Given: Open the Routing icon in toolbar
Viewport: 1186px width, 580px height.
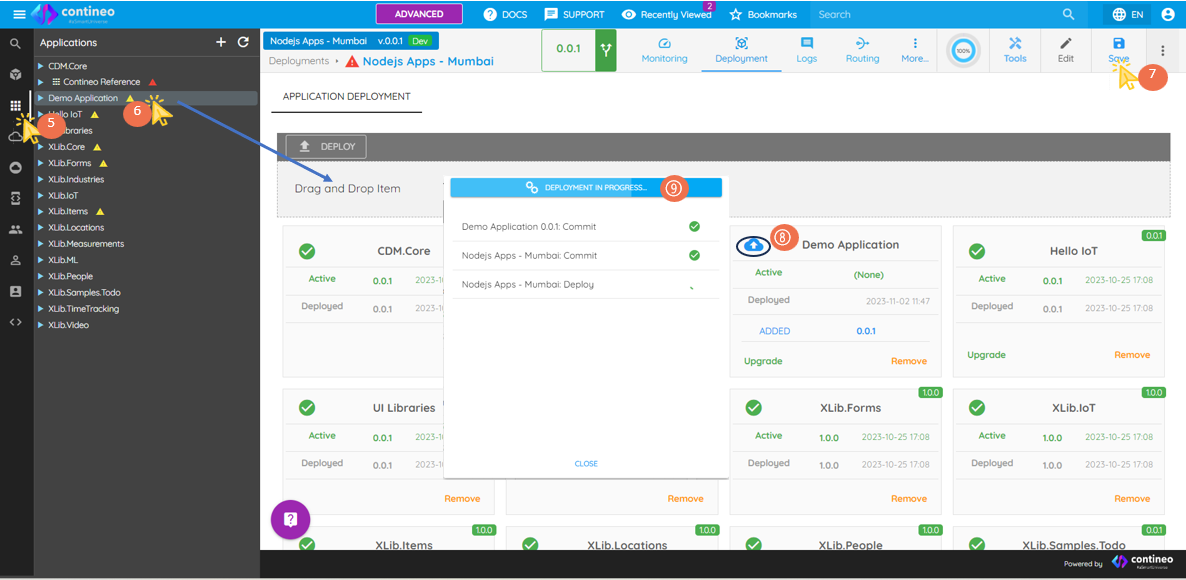Looking at the screenshot, I should (x=862, y=44).
